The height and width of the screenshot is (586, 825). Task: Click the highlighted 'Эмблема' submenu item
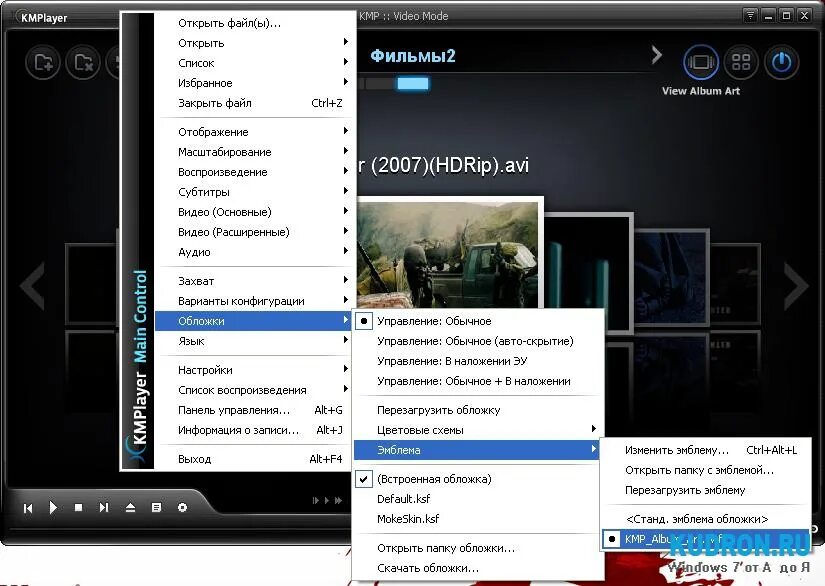(478, 450)
